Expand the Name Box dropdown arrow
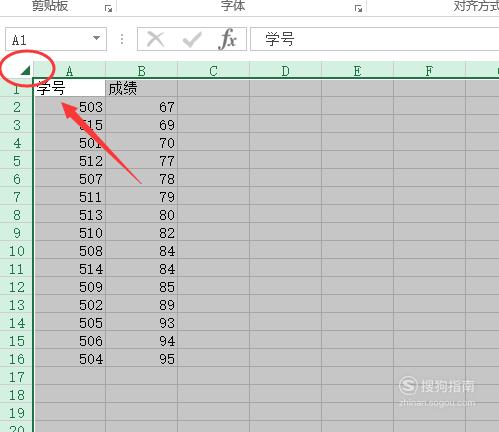Viewport: 499px width, 432px height. (x=96, y=38)
